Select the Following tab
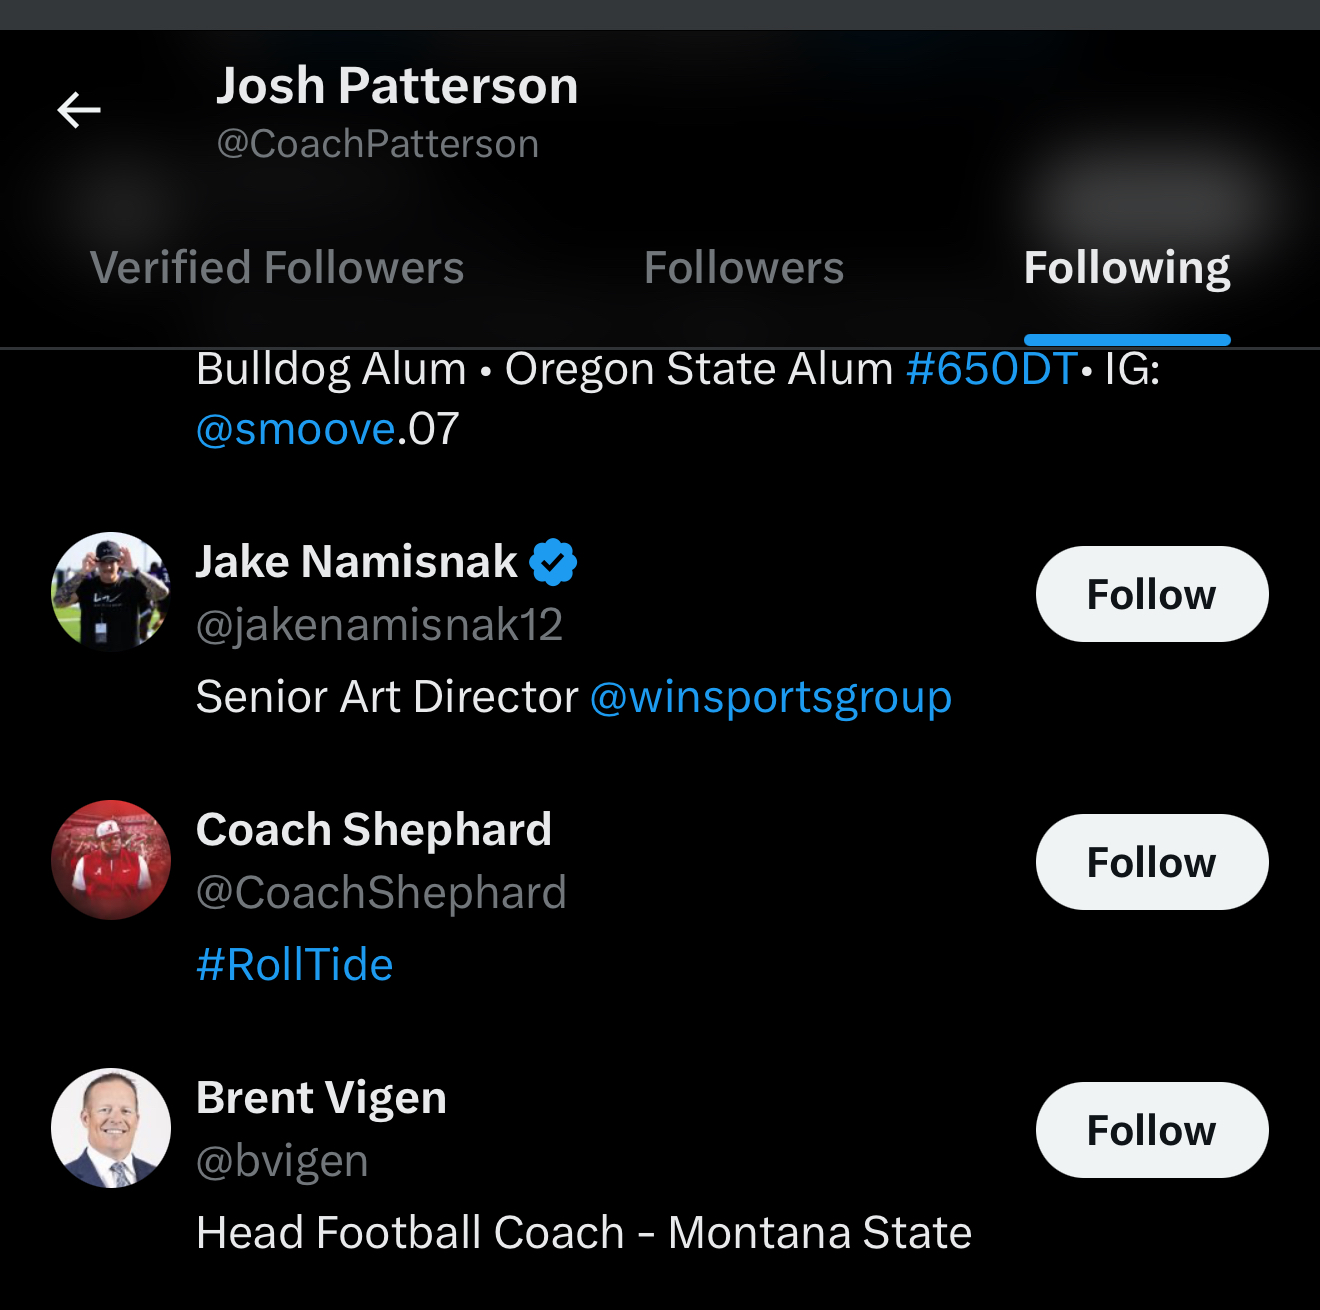 pyautogui.click(x=1127, y=268)
